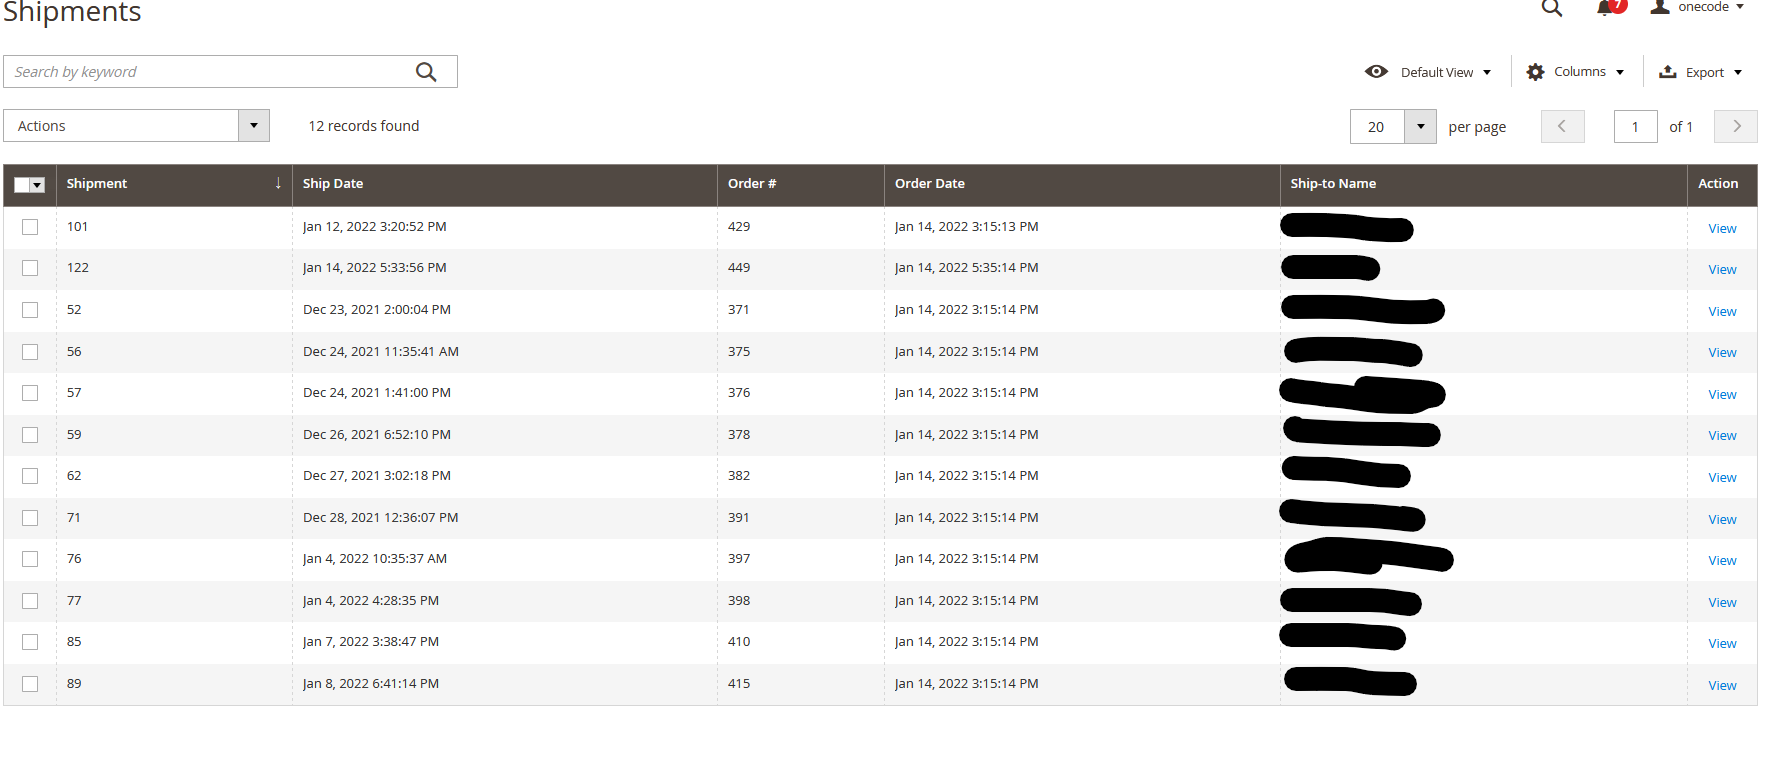Select checkbox for shipment 71
This screenshot has width=1776, height=759.
pyautogui.click(x=30, y=518)
